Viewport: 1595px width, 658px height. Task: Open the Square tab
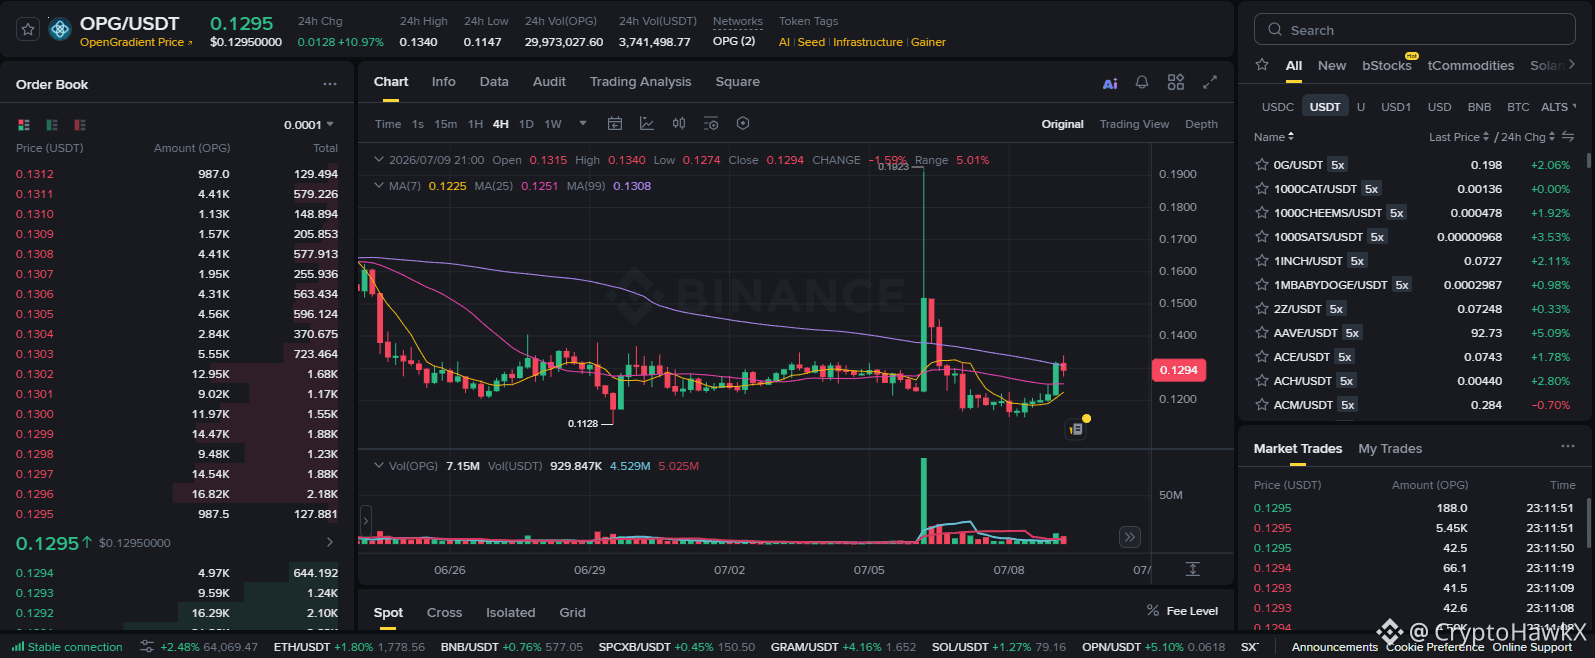click(738, 82)
